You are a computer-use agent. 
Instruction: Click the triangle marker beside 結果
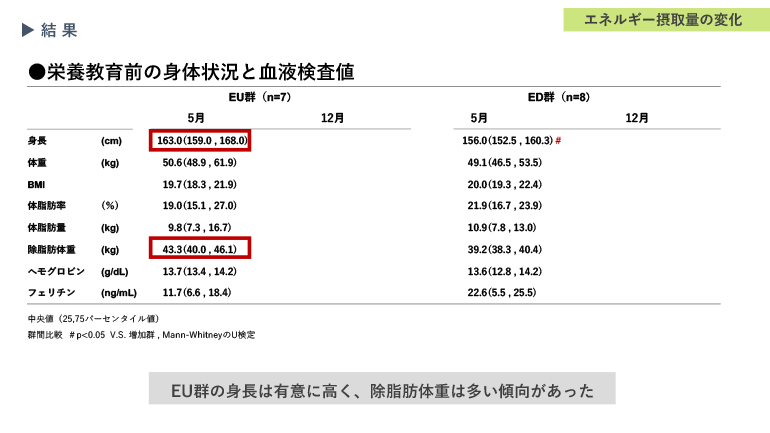click(x=28, y=30)
